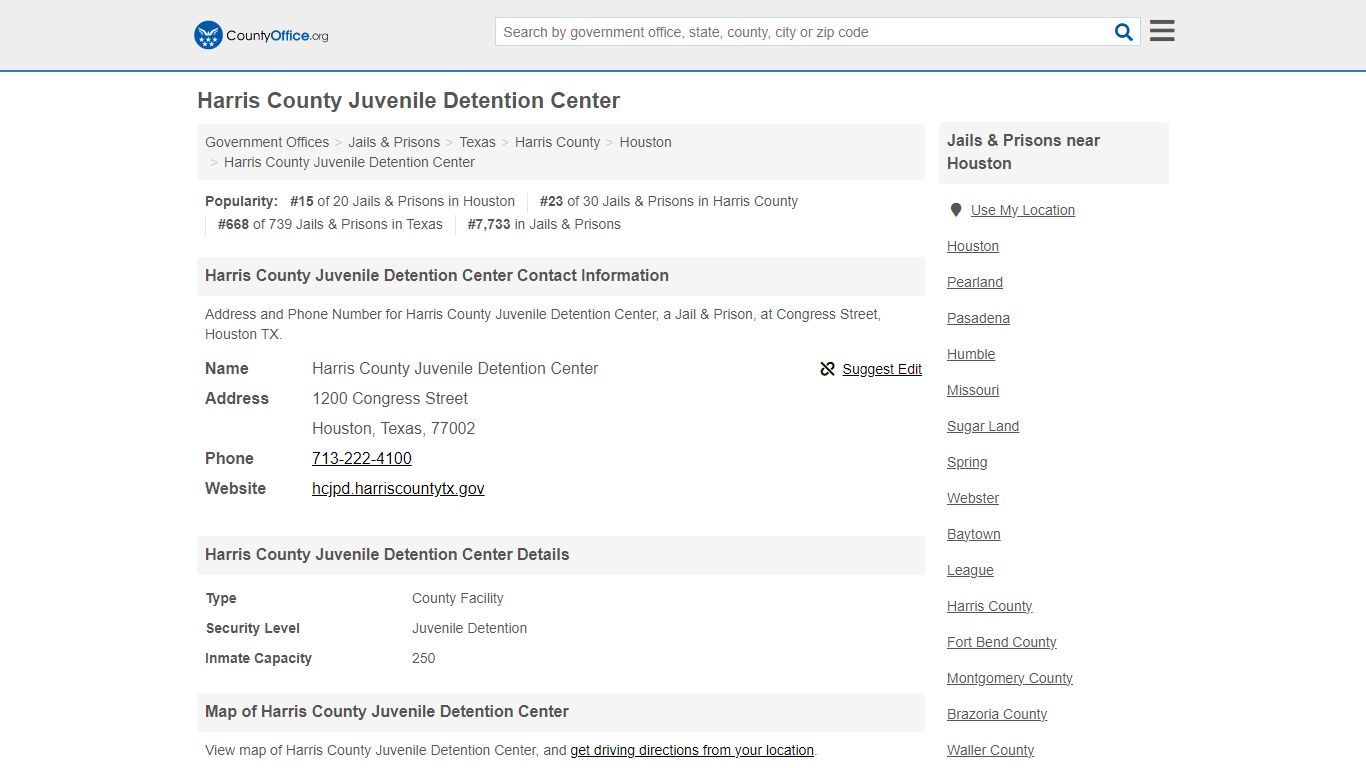Open Brazoria County link
The height and width of the screenshot is (768, 1366).
point(997,714)
